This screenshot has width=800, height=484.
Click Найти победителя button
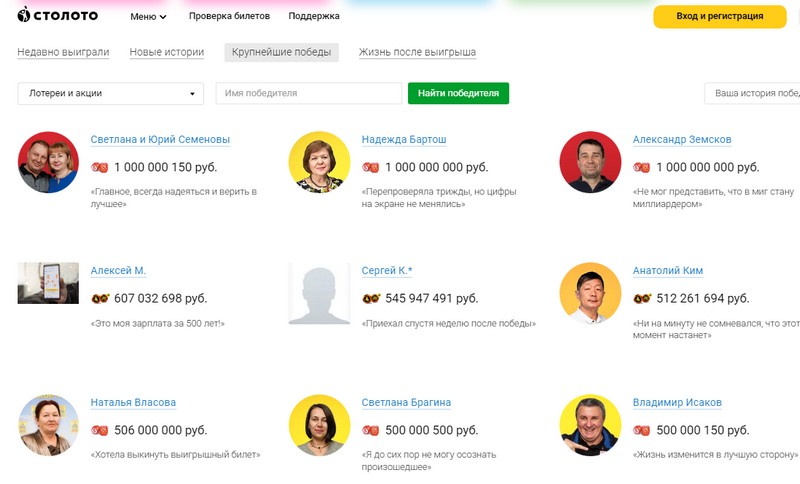coord(458,93)
